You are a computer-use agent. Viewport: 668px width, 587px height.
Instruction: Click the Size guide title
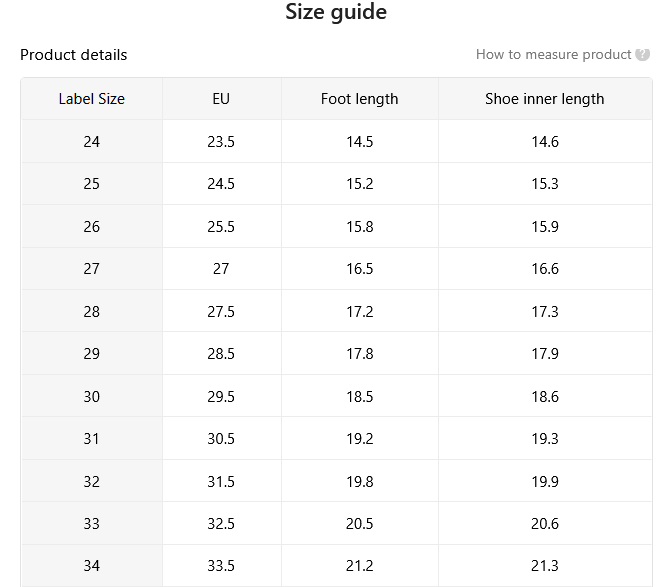click(336, 12)
